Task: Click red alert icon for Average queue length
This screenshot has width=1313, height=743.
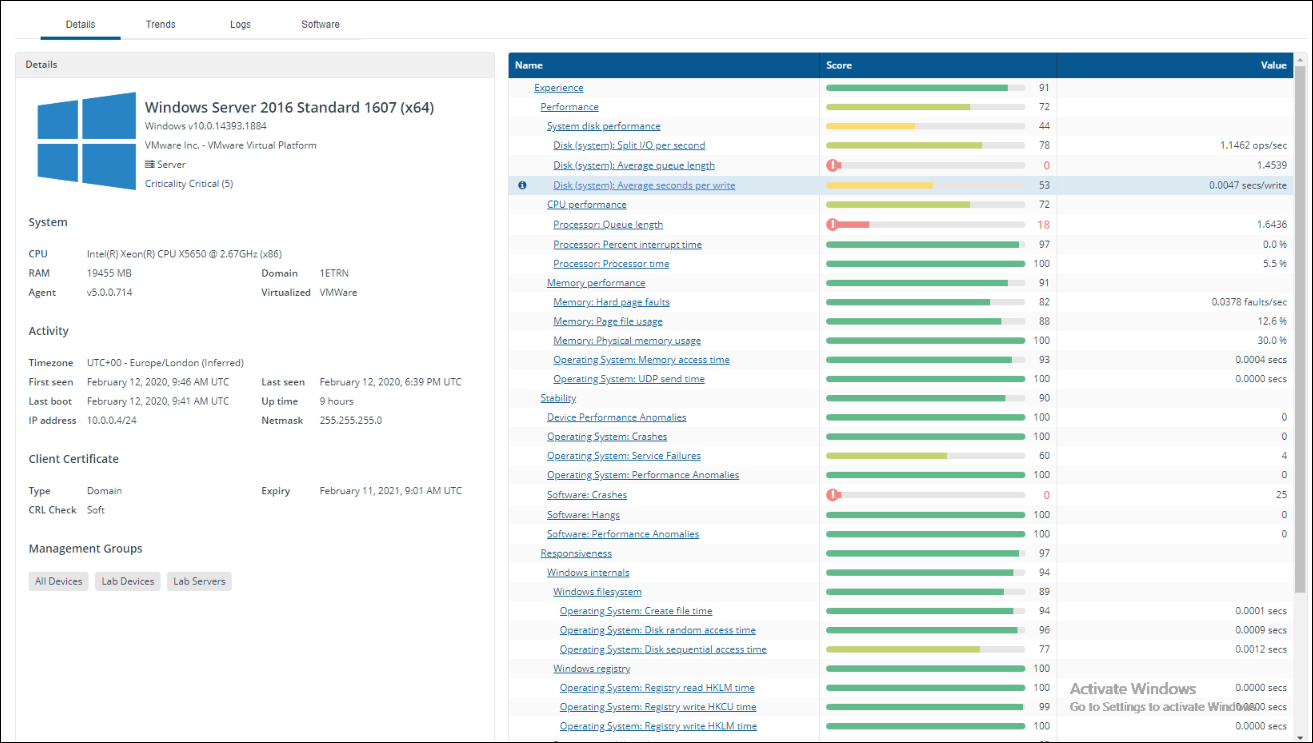Action: (832, 166)
